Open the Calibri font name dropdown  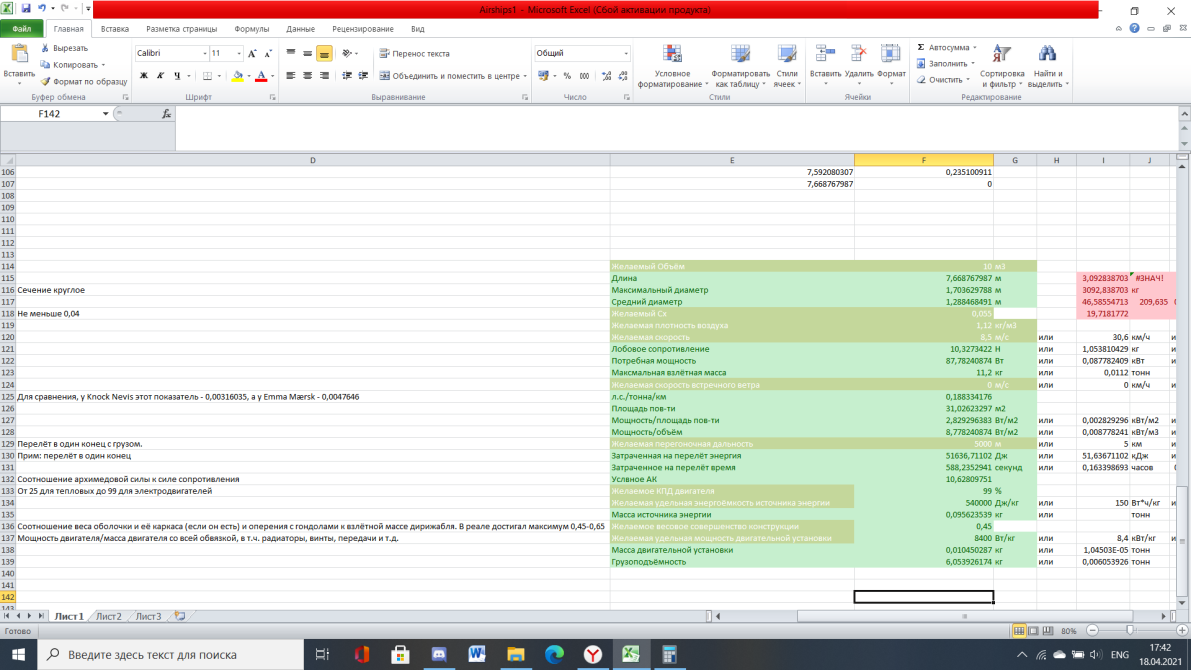click(x=205, y=54)
